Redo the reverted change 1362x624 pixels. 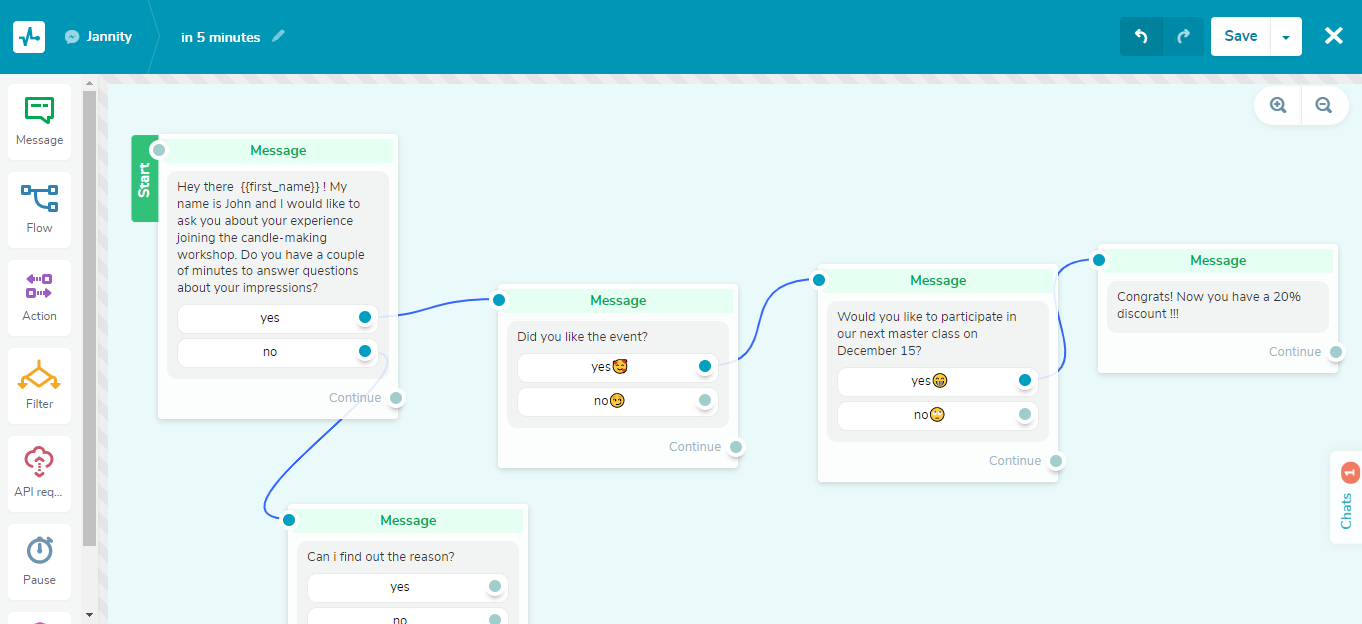[x=1184, y=35]
